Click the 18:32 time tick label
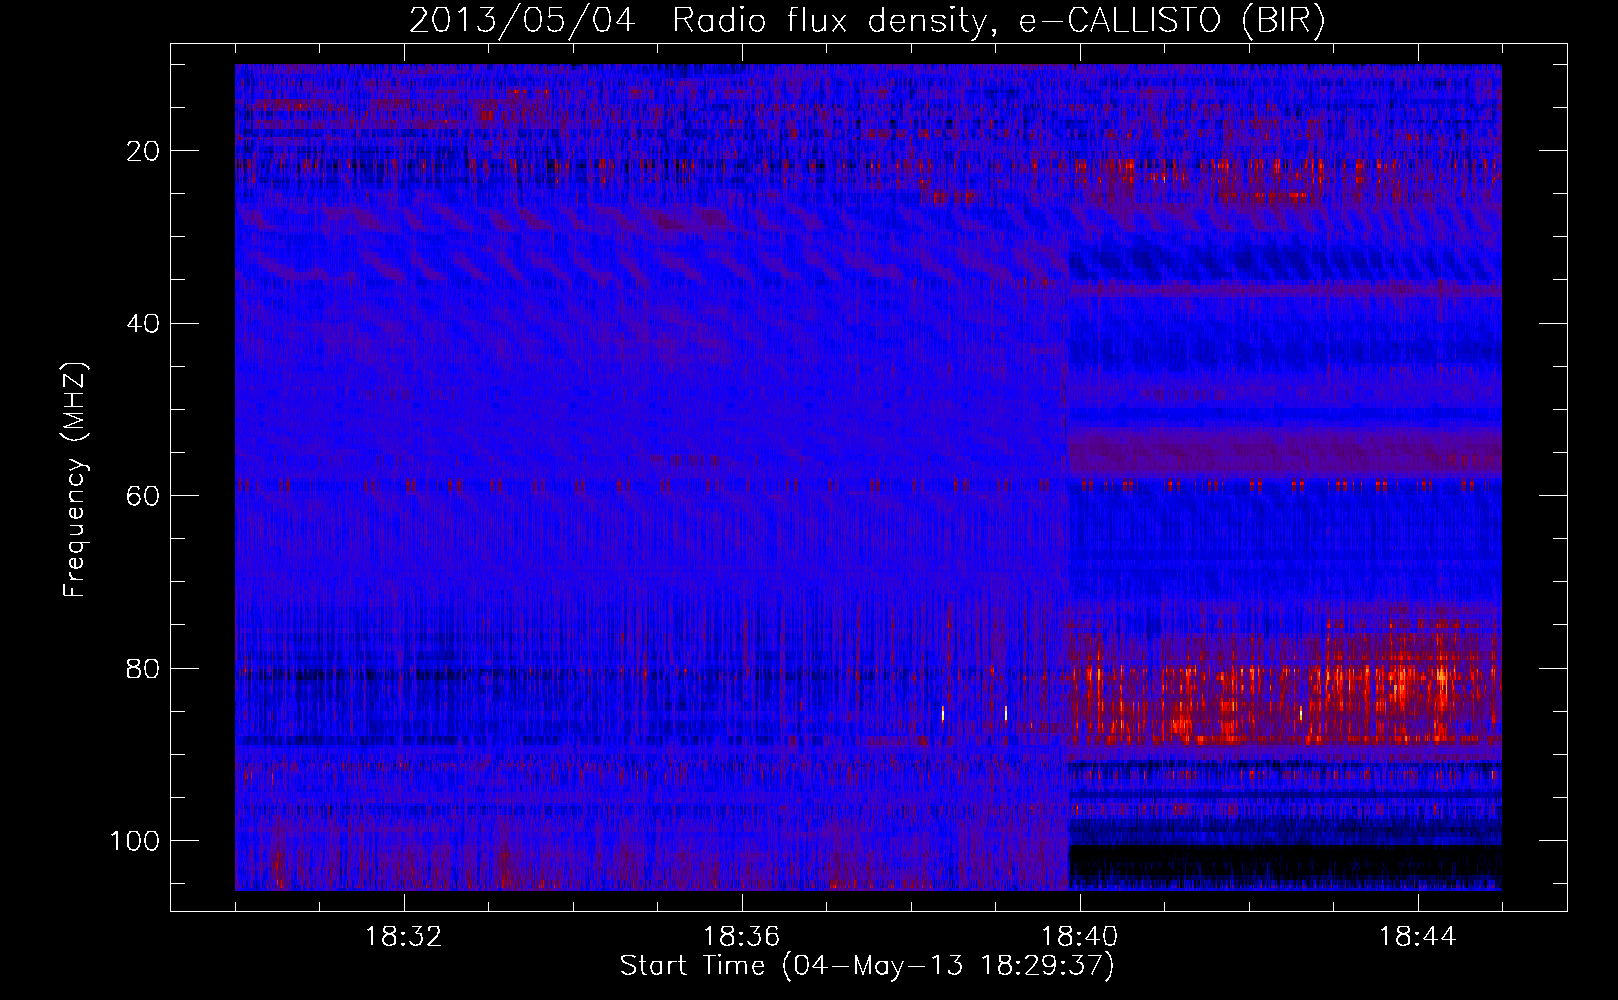The height and width of the screenshot is (1000, 1618). tap(405, 937)
